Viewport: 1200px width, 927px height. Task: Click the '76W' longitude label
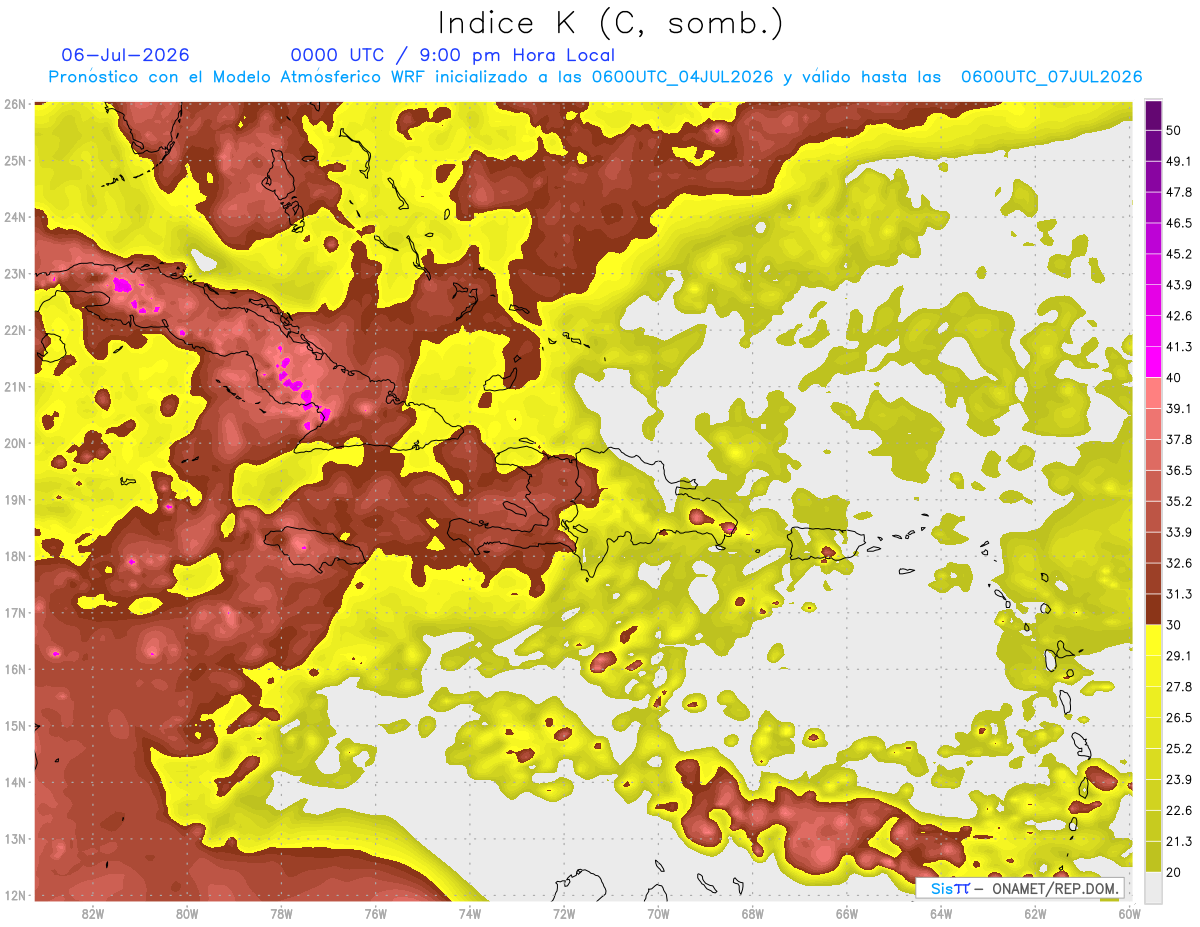pos(375,913)
